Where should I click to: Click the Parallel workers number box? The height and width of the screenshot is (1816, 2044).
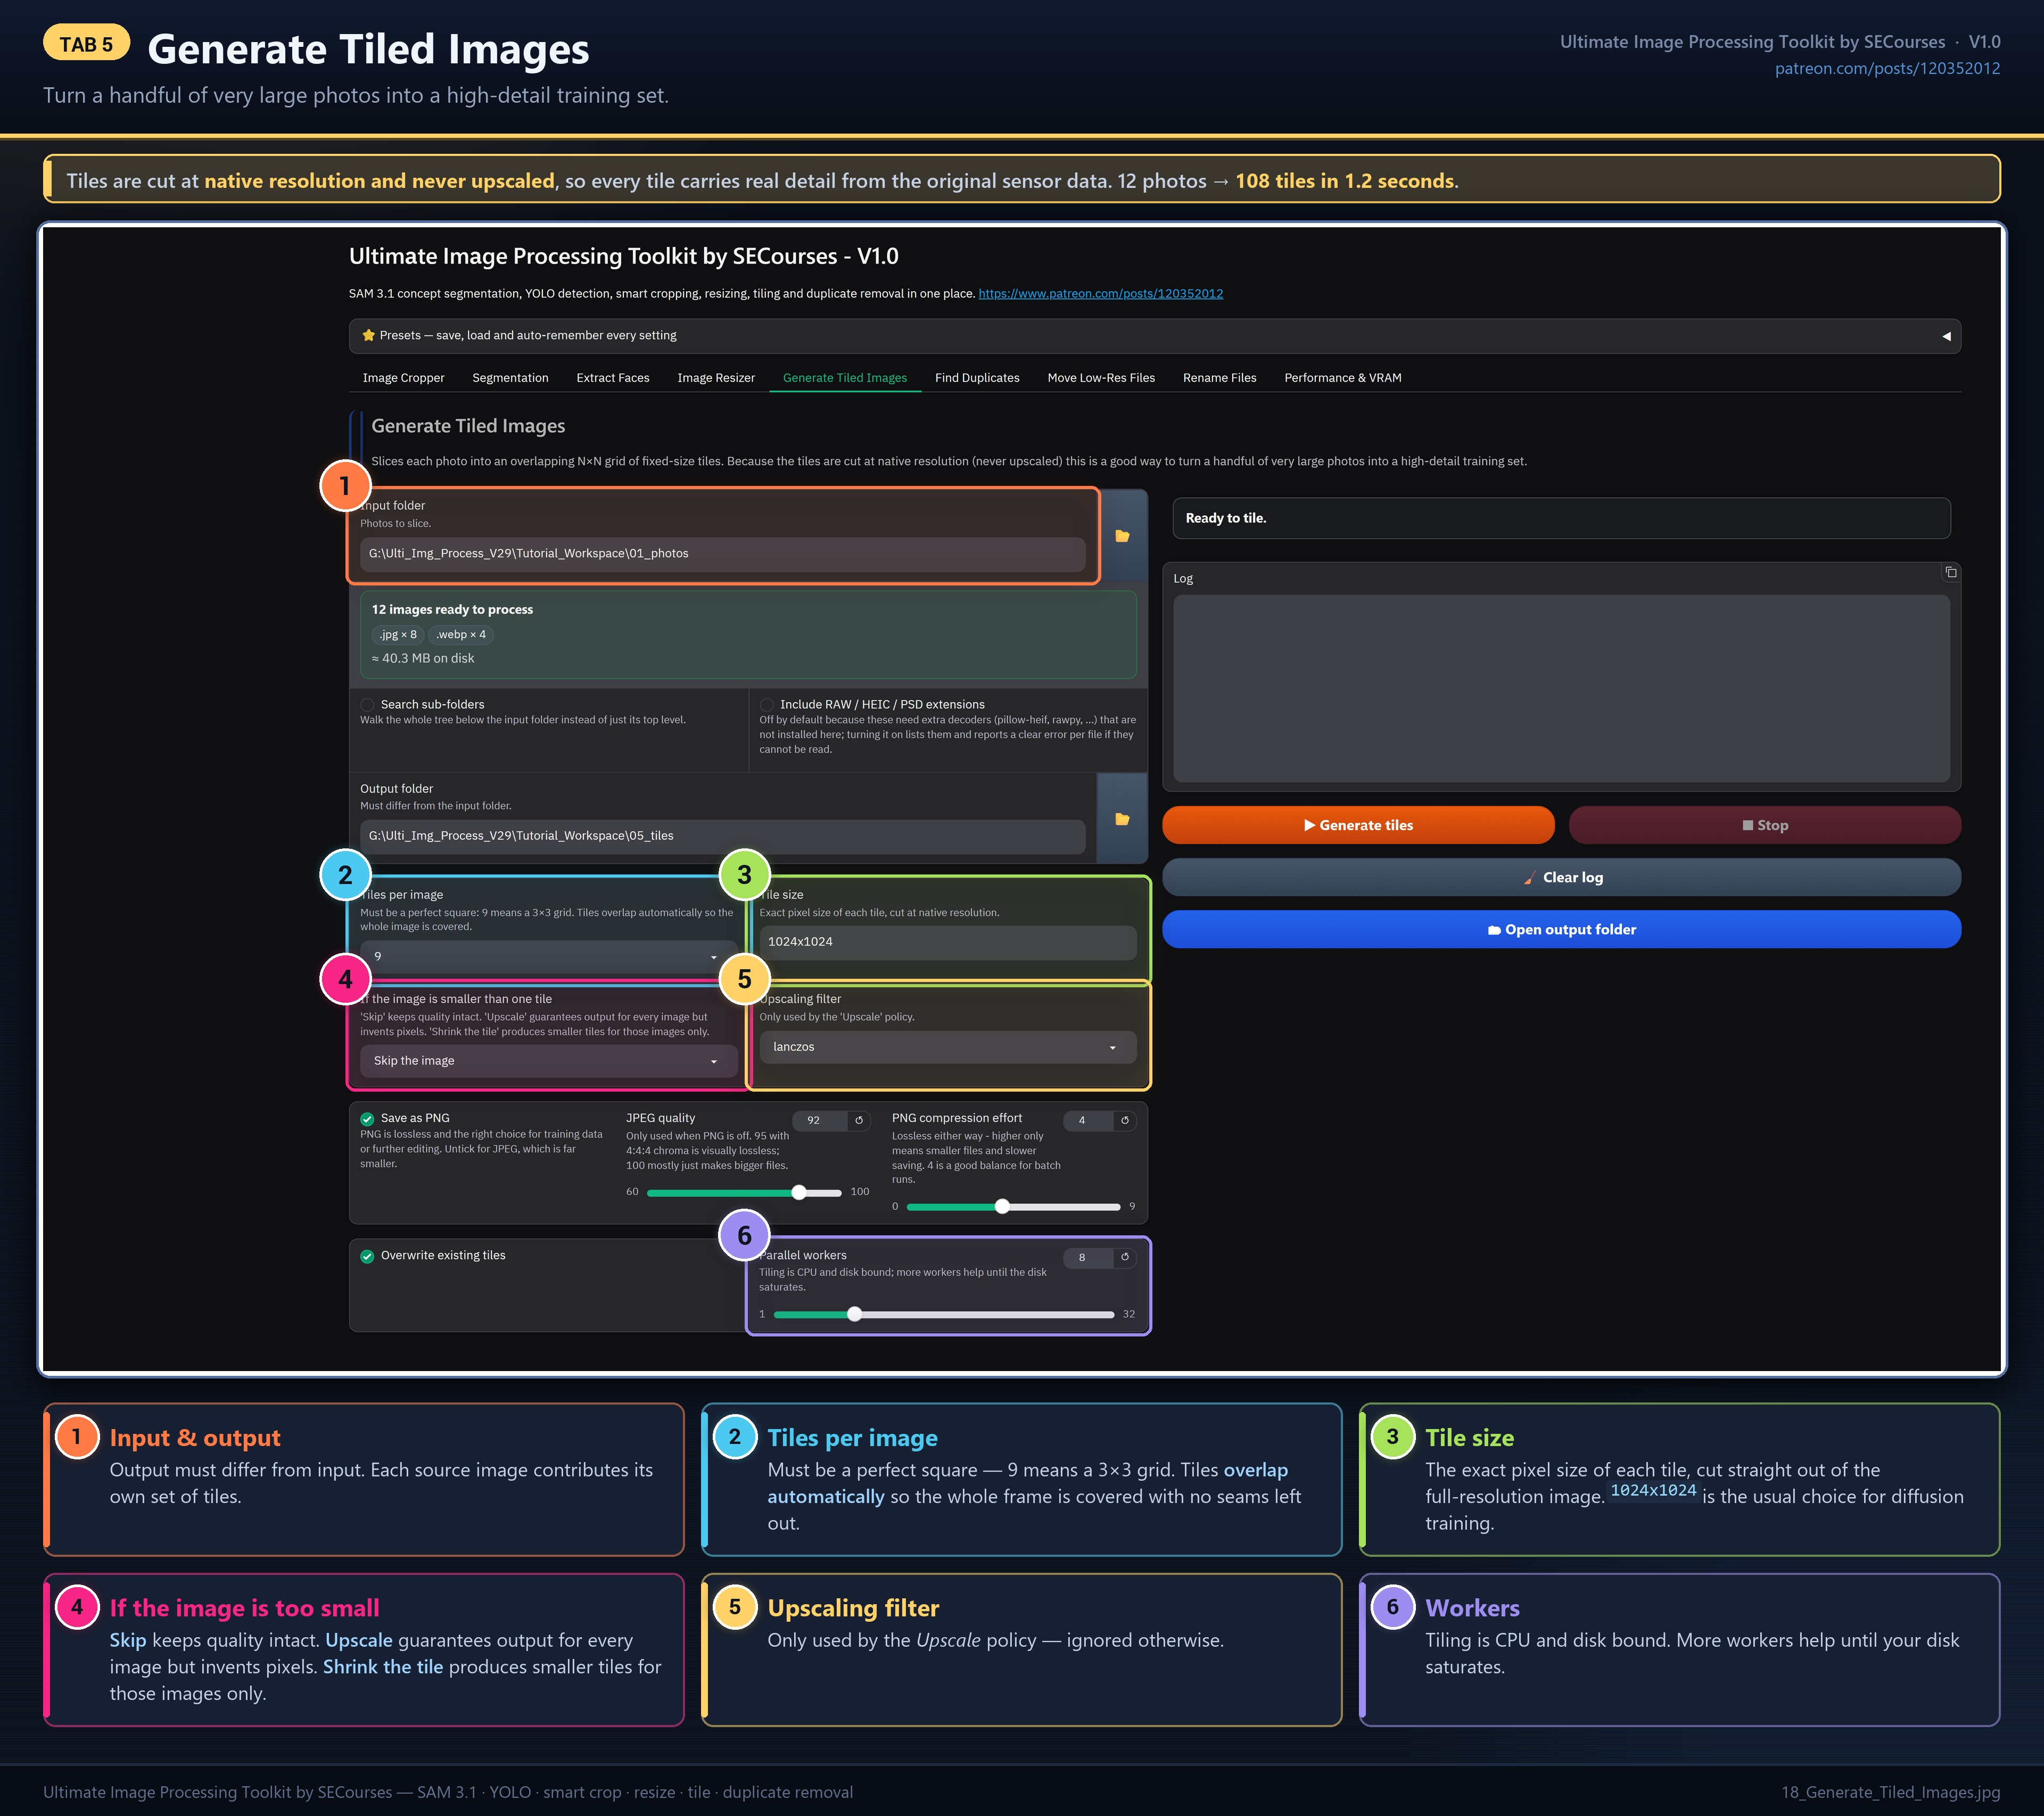1088,1257
